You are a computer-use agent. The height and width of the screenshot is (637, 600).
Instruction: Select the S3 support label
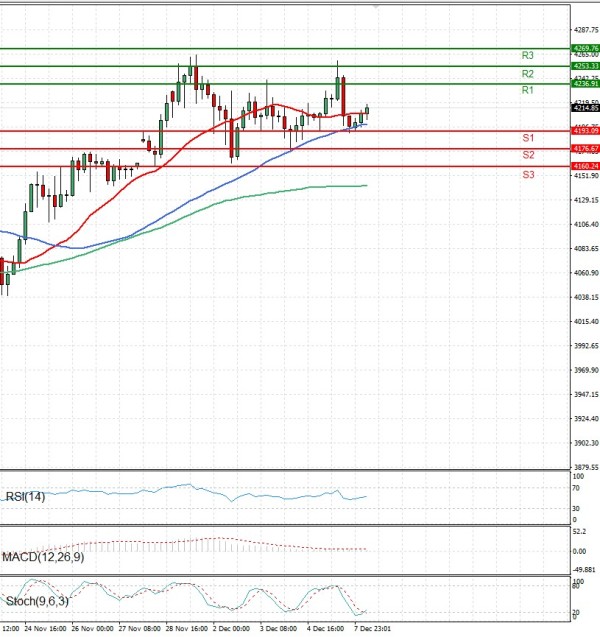[x=527, y=175]
